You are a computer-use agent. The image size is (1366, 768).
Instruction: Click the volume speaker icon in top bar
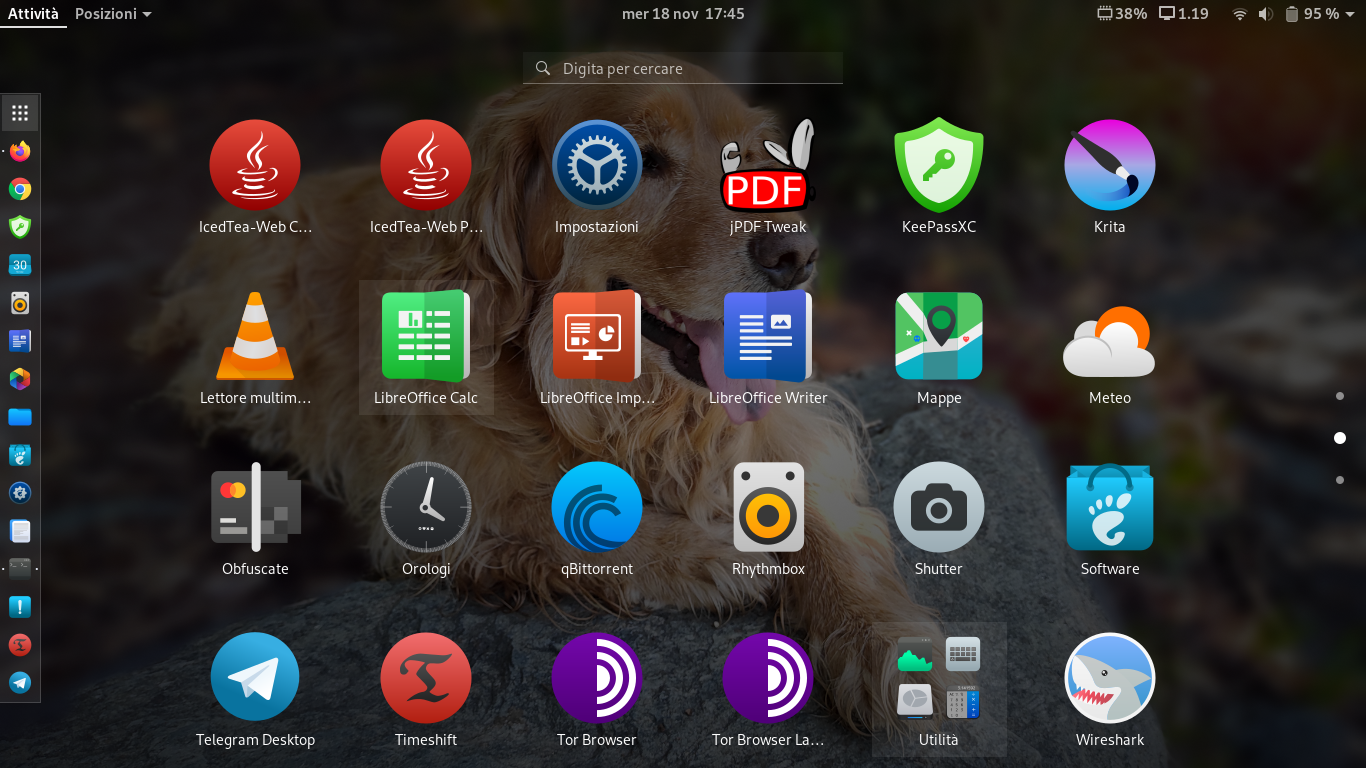(x=1265, y=14)
